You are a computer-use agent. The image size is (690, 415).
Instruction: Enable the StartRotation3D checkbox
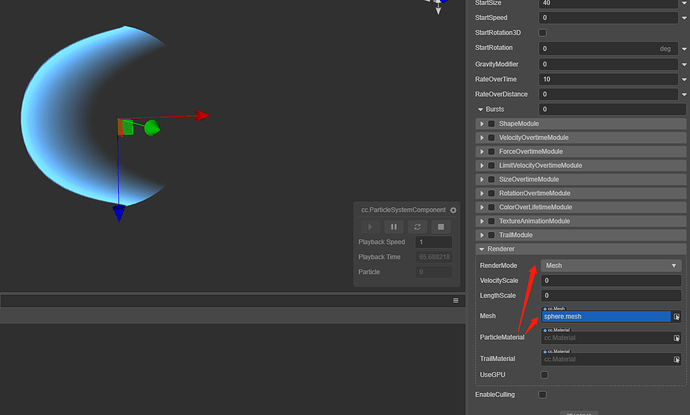point(543,33)
